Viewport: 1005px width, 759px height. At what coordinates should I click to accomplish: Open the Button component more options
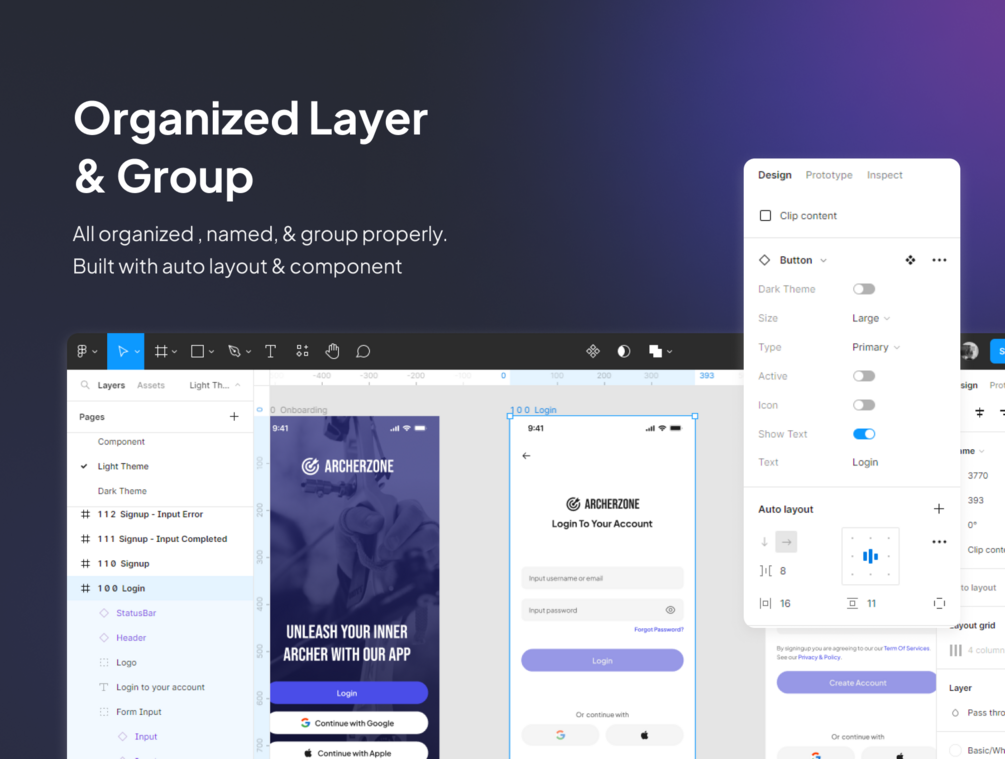(939, 260)
